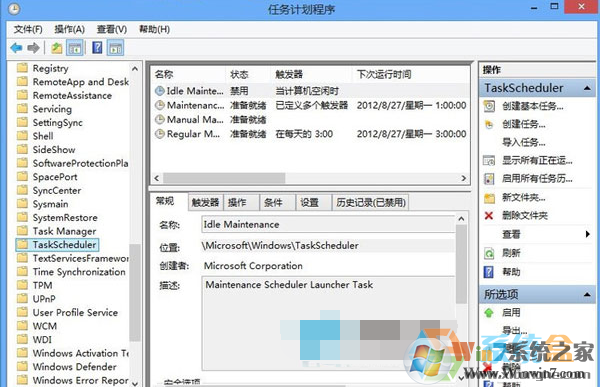Image resolution: width=601 pixels, height=387 pixels.
Task: Sort by 下次运行时间 column header
Action: point(410,74)
